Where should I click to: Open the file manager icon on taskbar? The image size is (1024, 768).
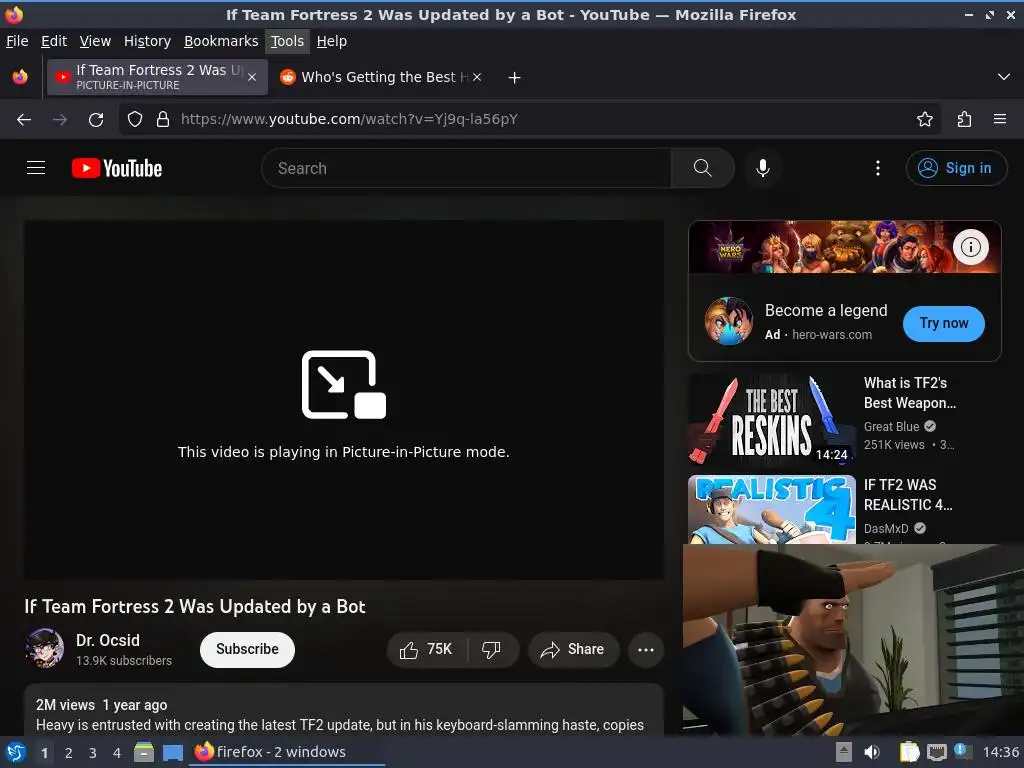pos(144,752)
